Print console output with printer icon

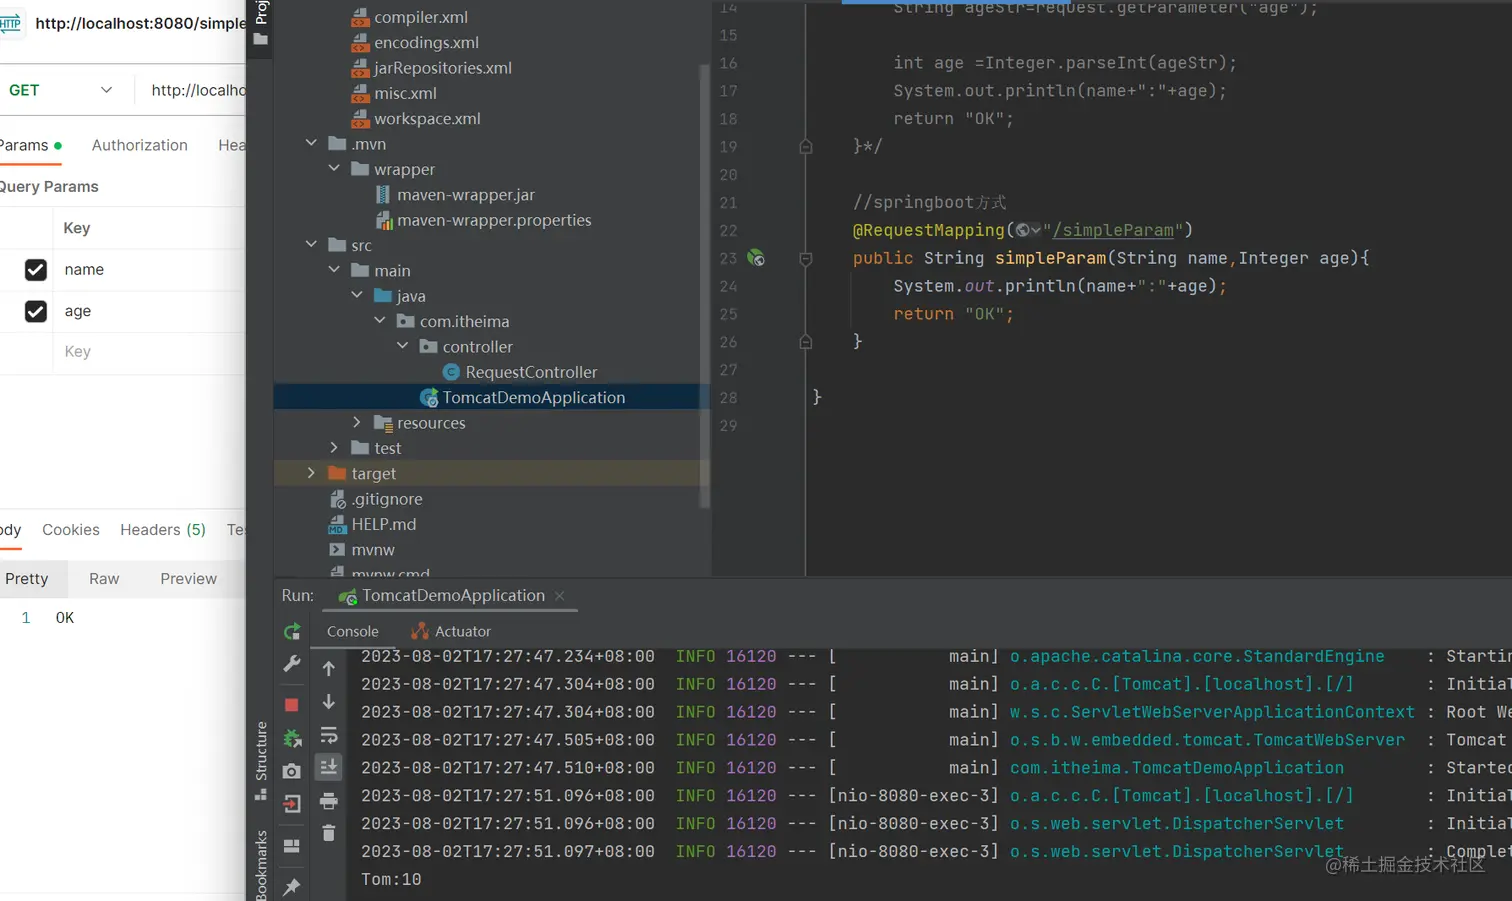tap(329, 801)
